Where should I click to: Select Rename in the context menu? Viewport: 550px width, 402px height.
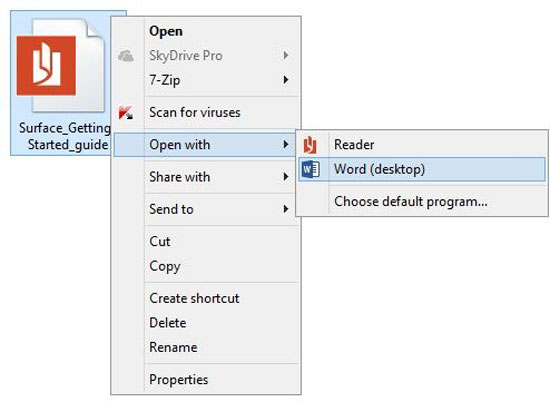click(173, 347)
